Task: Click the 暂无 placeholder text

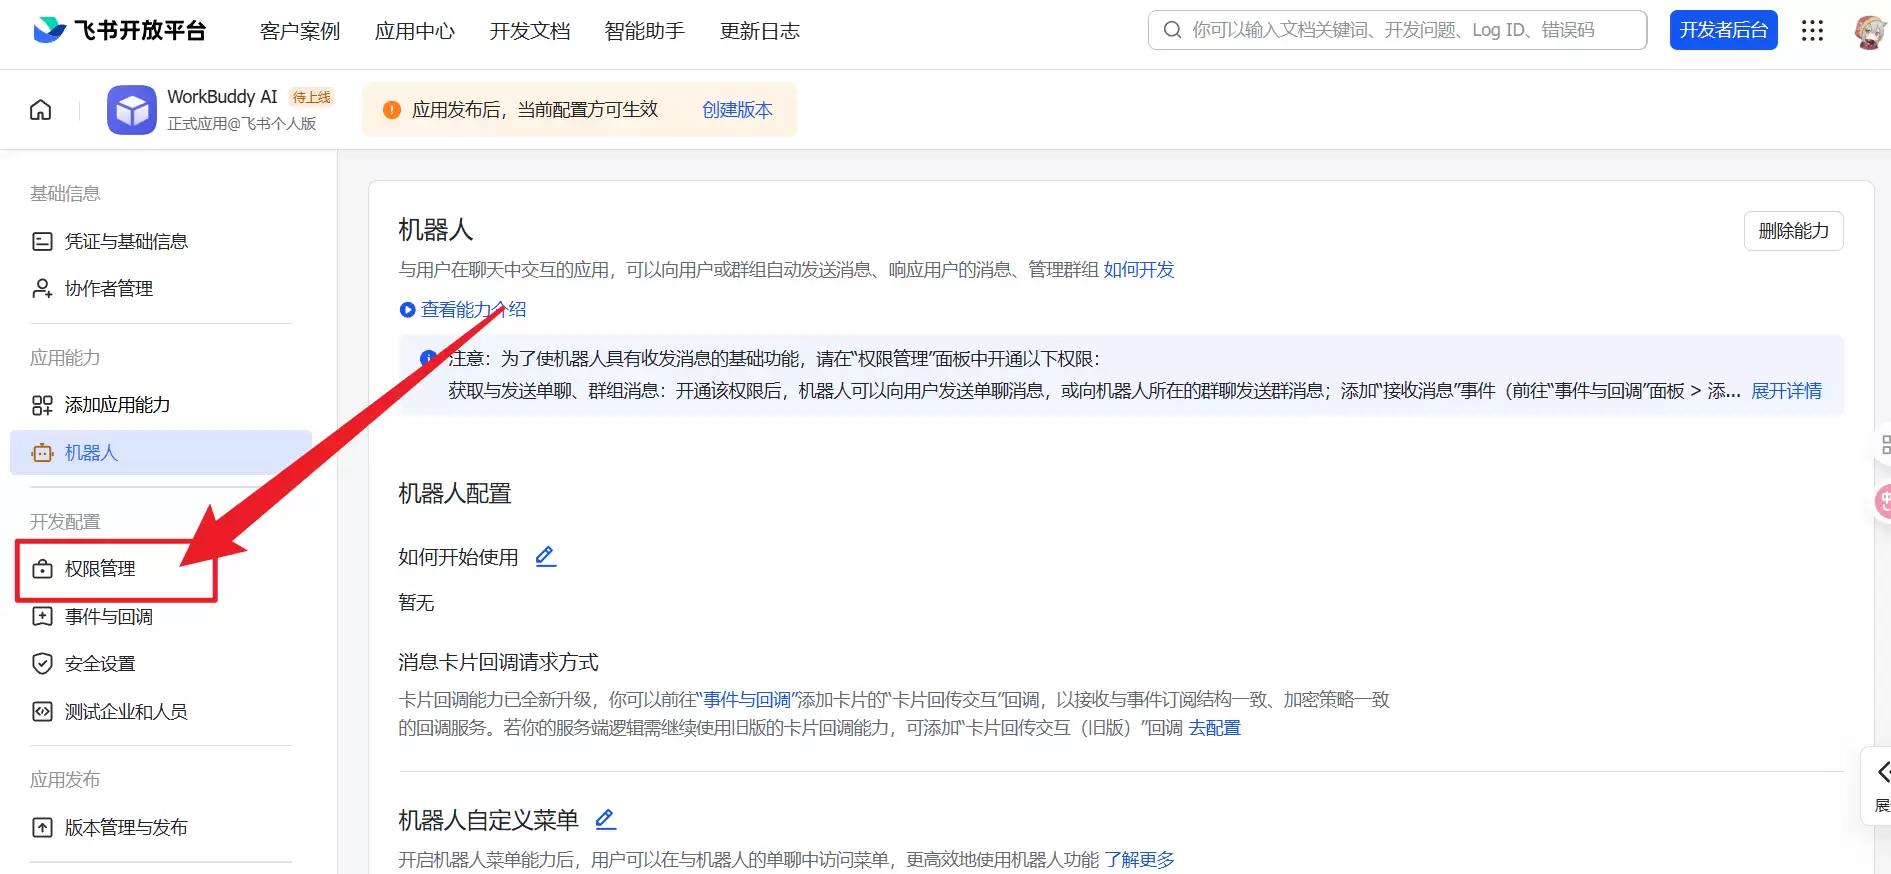Action: (x=416, y=603)
